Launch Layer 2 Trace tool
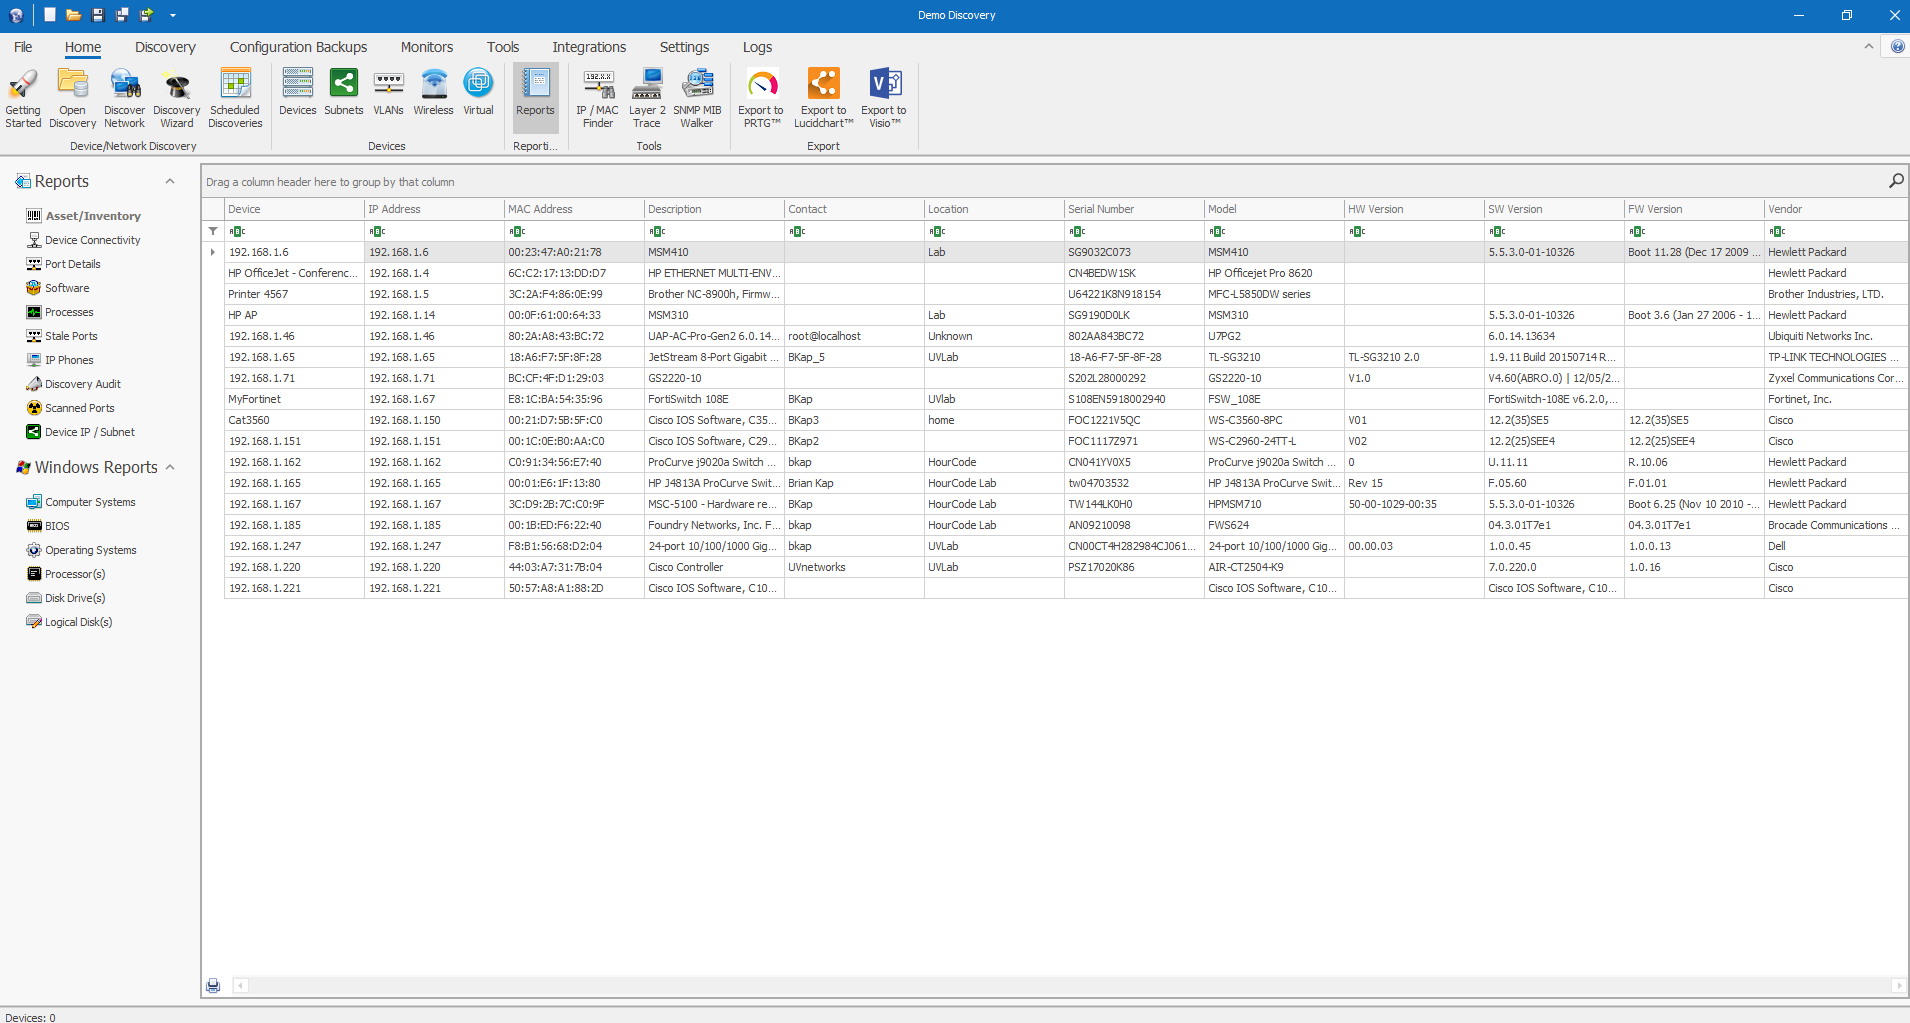Image resolution: width=1910 pixels, height=1023 pixels. click(x=647, y=98)
